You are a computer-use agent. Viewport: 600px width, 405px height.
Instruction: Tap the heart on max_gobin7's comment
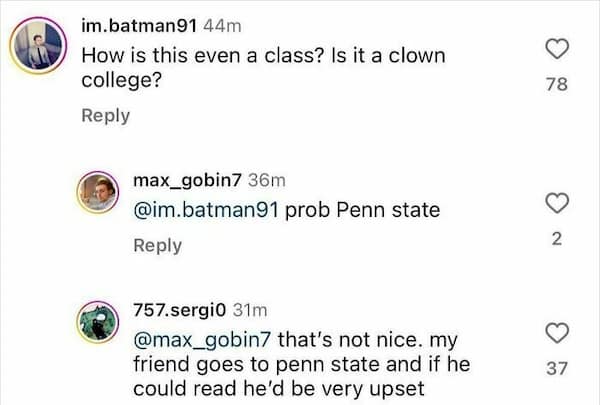pos(557,203)
